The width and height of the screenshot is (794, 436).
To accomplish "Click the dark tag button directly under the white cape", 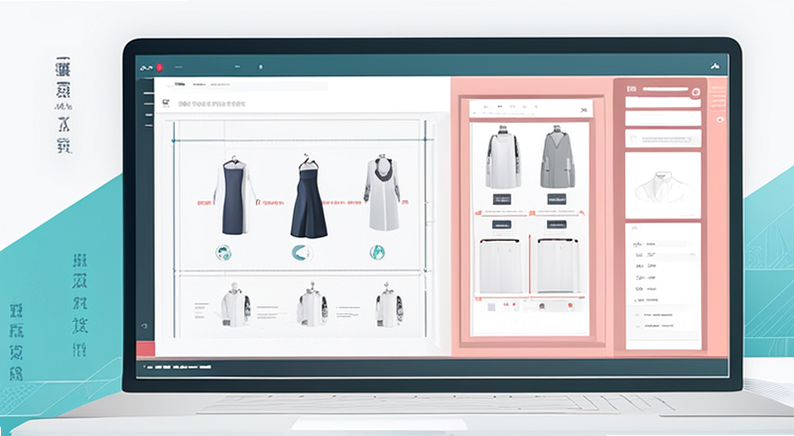I will [x=502, y=199].
